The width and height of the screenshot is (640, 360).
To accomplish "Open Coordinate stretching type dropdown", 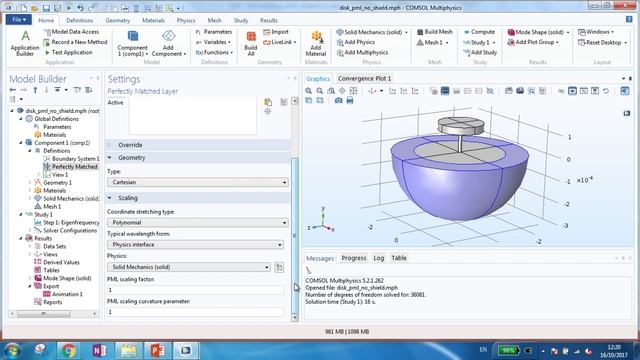I will coord(198,222).
